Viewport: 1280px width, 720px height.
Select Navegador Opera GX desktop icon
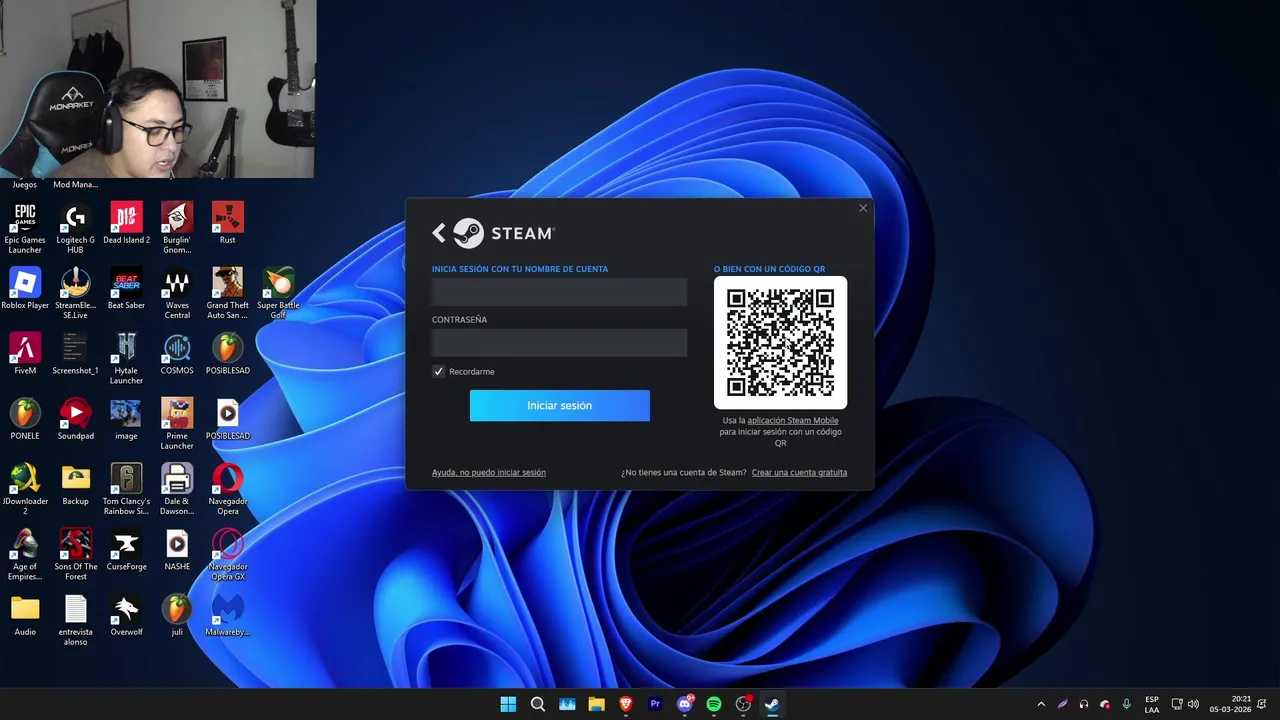[228, 555]
